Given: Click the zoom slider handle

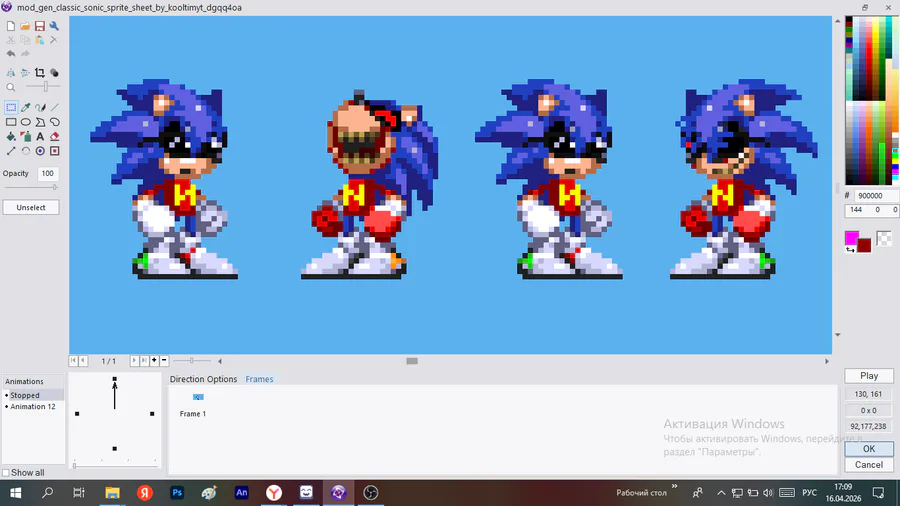Looking at the screenshot, I should tap(46, 87).
